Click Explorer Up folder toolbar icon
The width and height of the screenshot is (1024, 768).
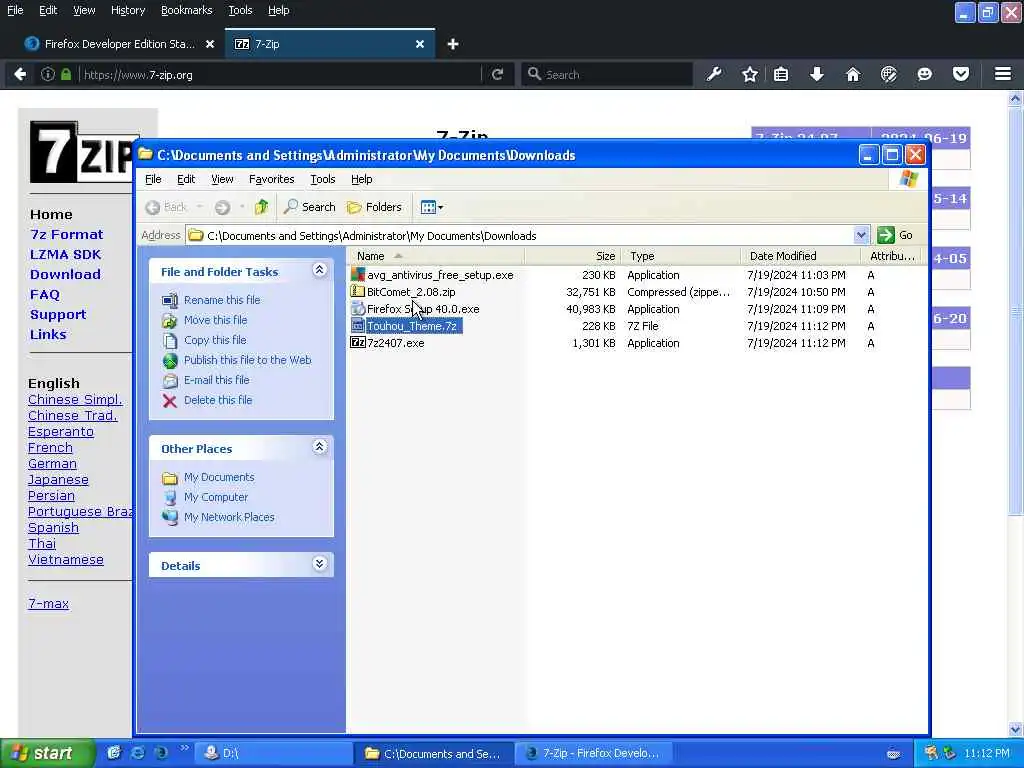tap(262, 207)
